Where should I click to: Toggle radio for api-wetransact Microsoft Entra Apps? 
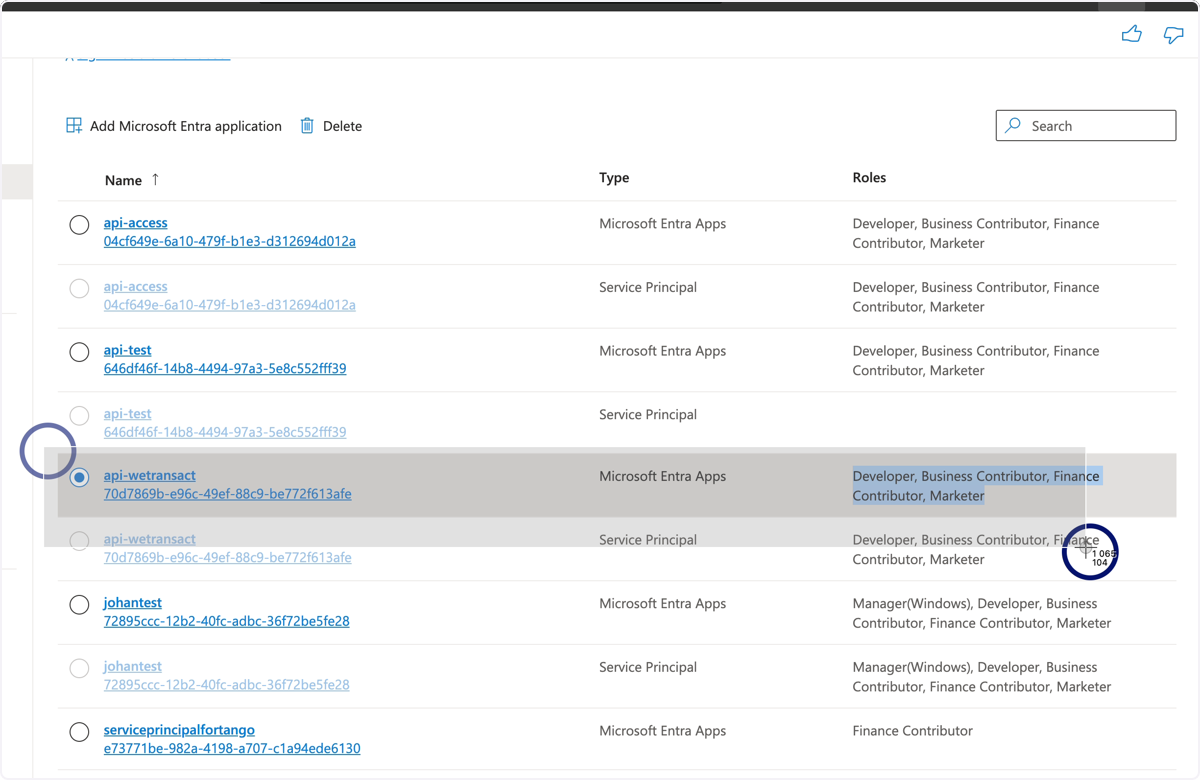(x=79, y=478)
